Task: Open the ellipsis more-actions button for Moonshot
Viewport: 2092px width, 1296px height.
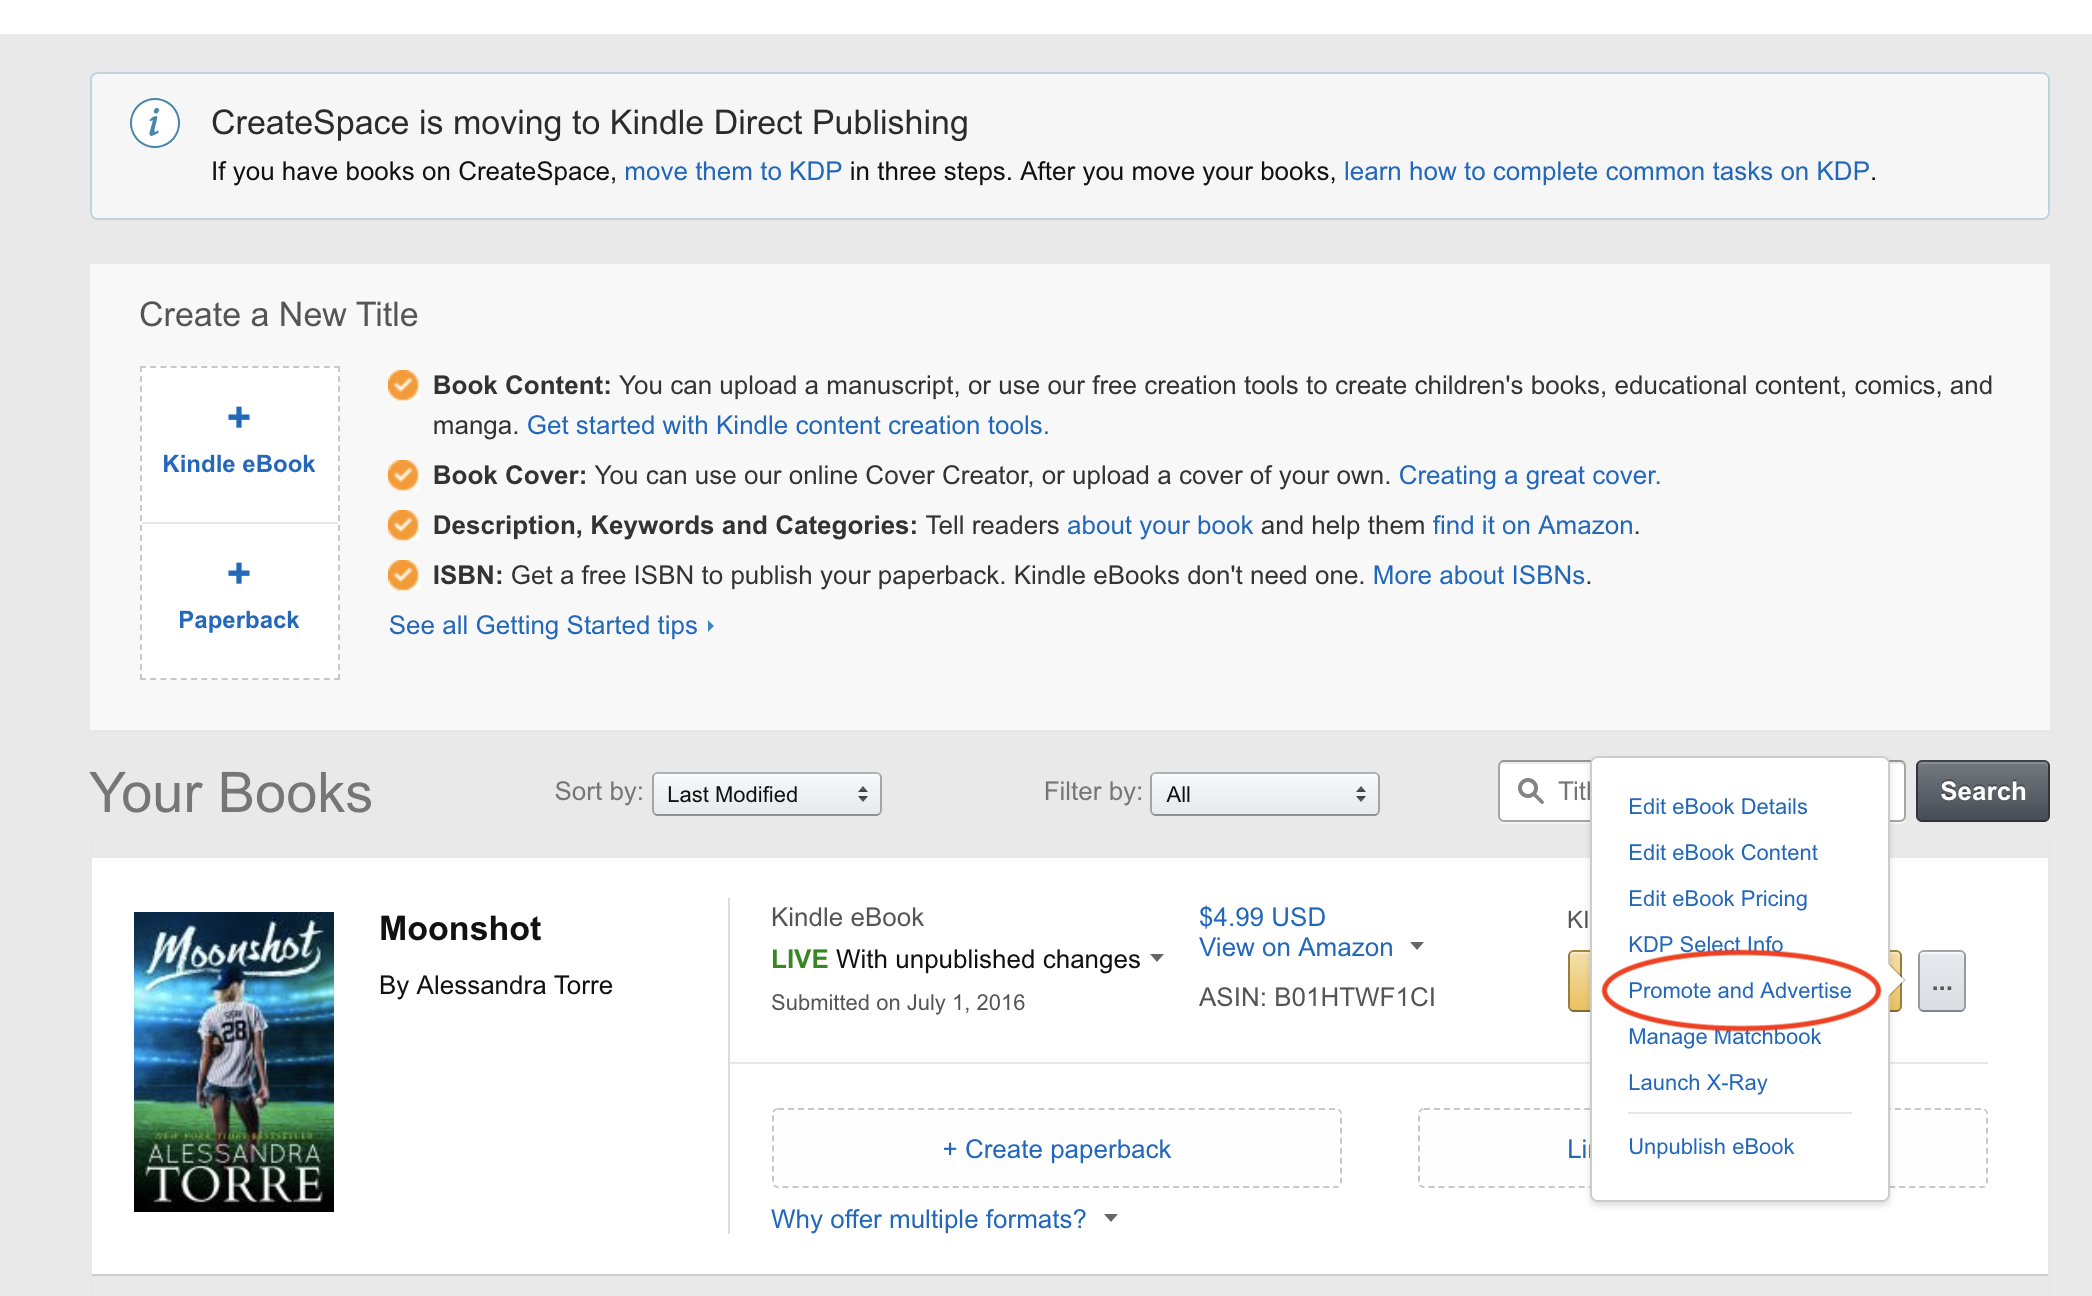Action: coord(1942,981)
